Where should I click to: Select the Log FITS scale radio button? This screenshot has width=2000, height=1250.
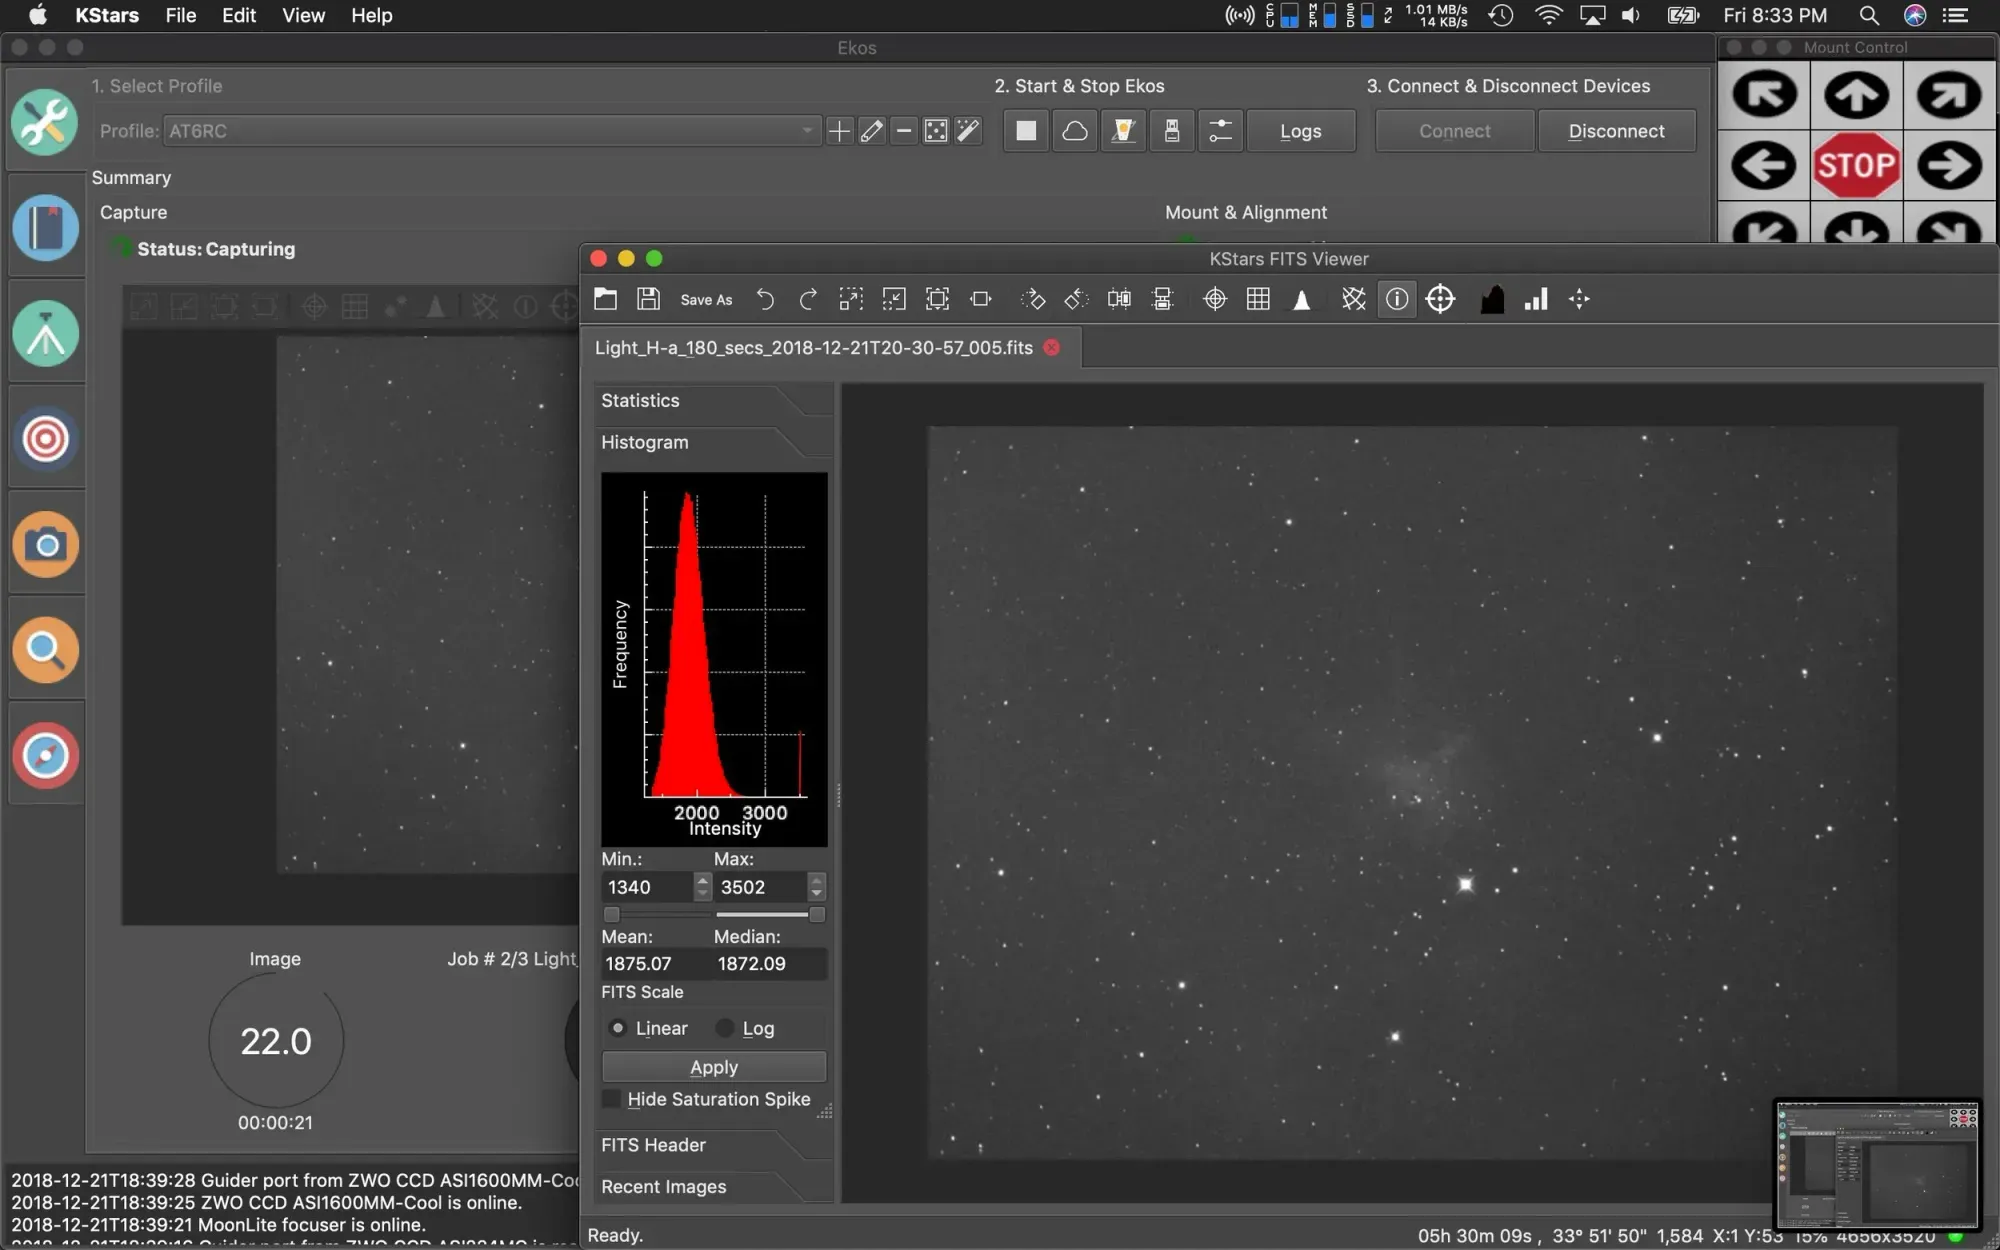click(x=726, y=1028)
